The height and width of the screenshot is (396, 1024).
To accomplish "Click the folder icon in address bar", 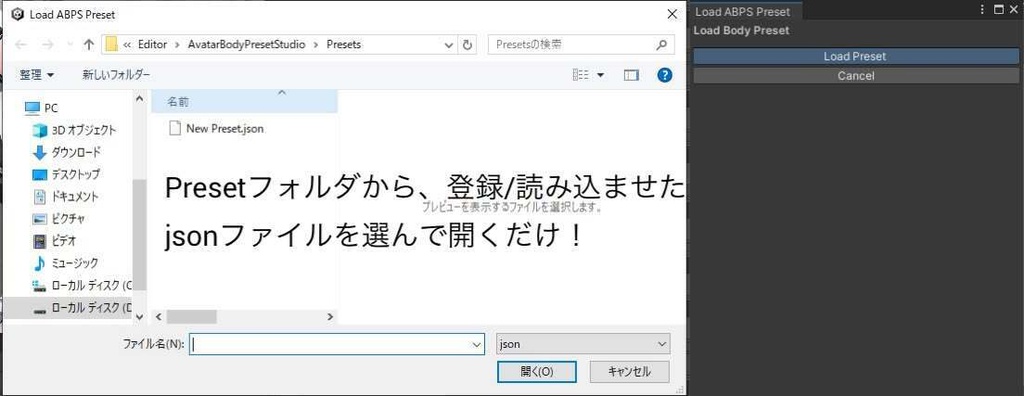I will point(111,44).
